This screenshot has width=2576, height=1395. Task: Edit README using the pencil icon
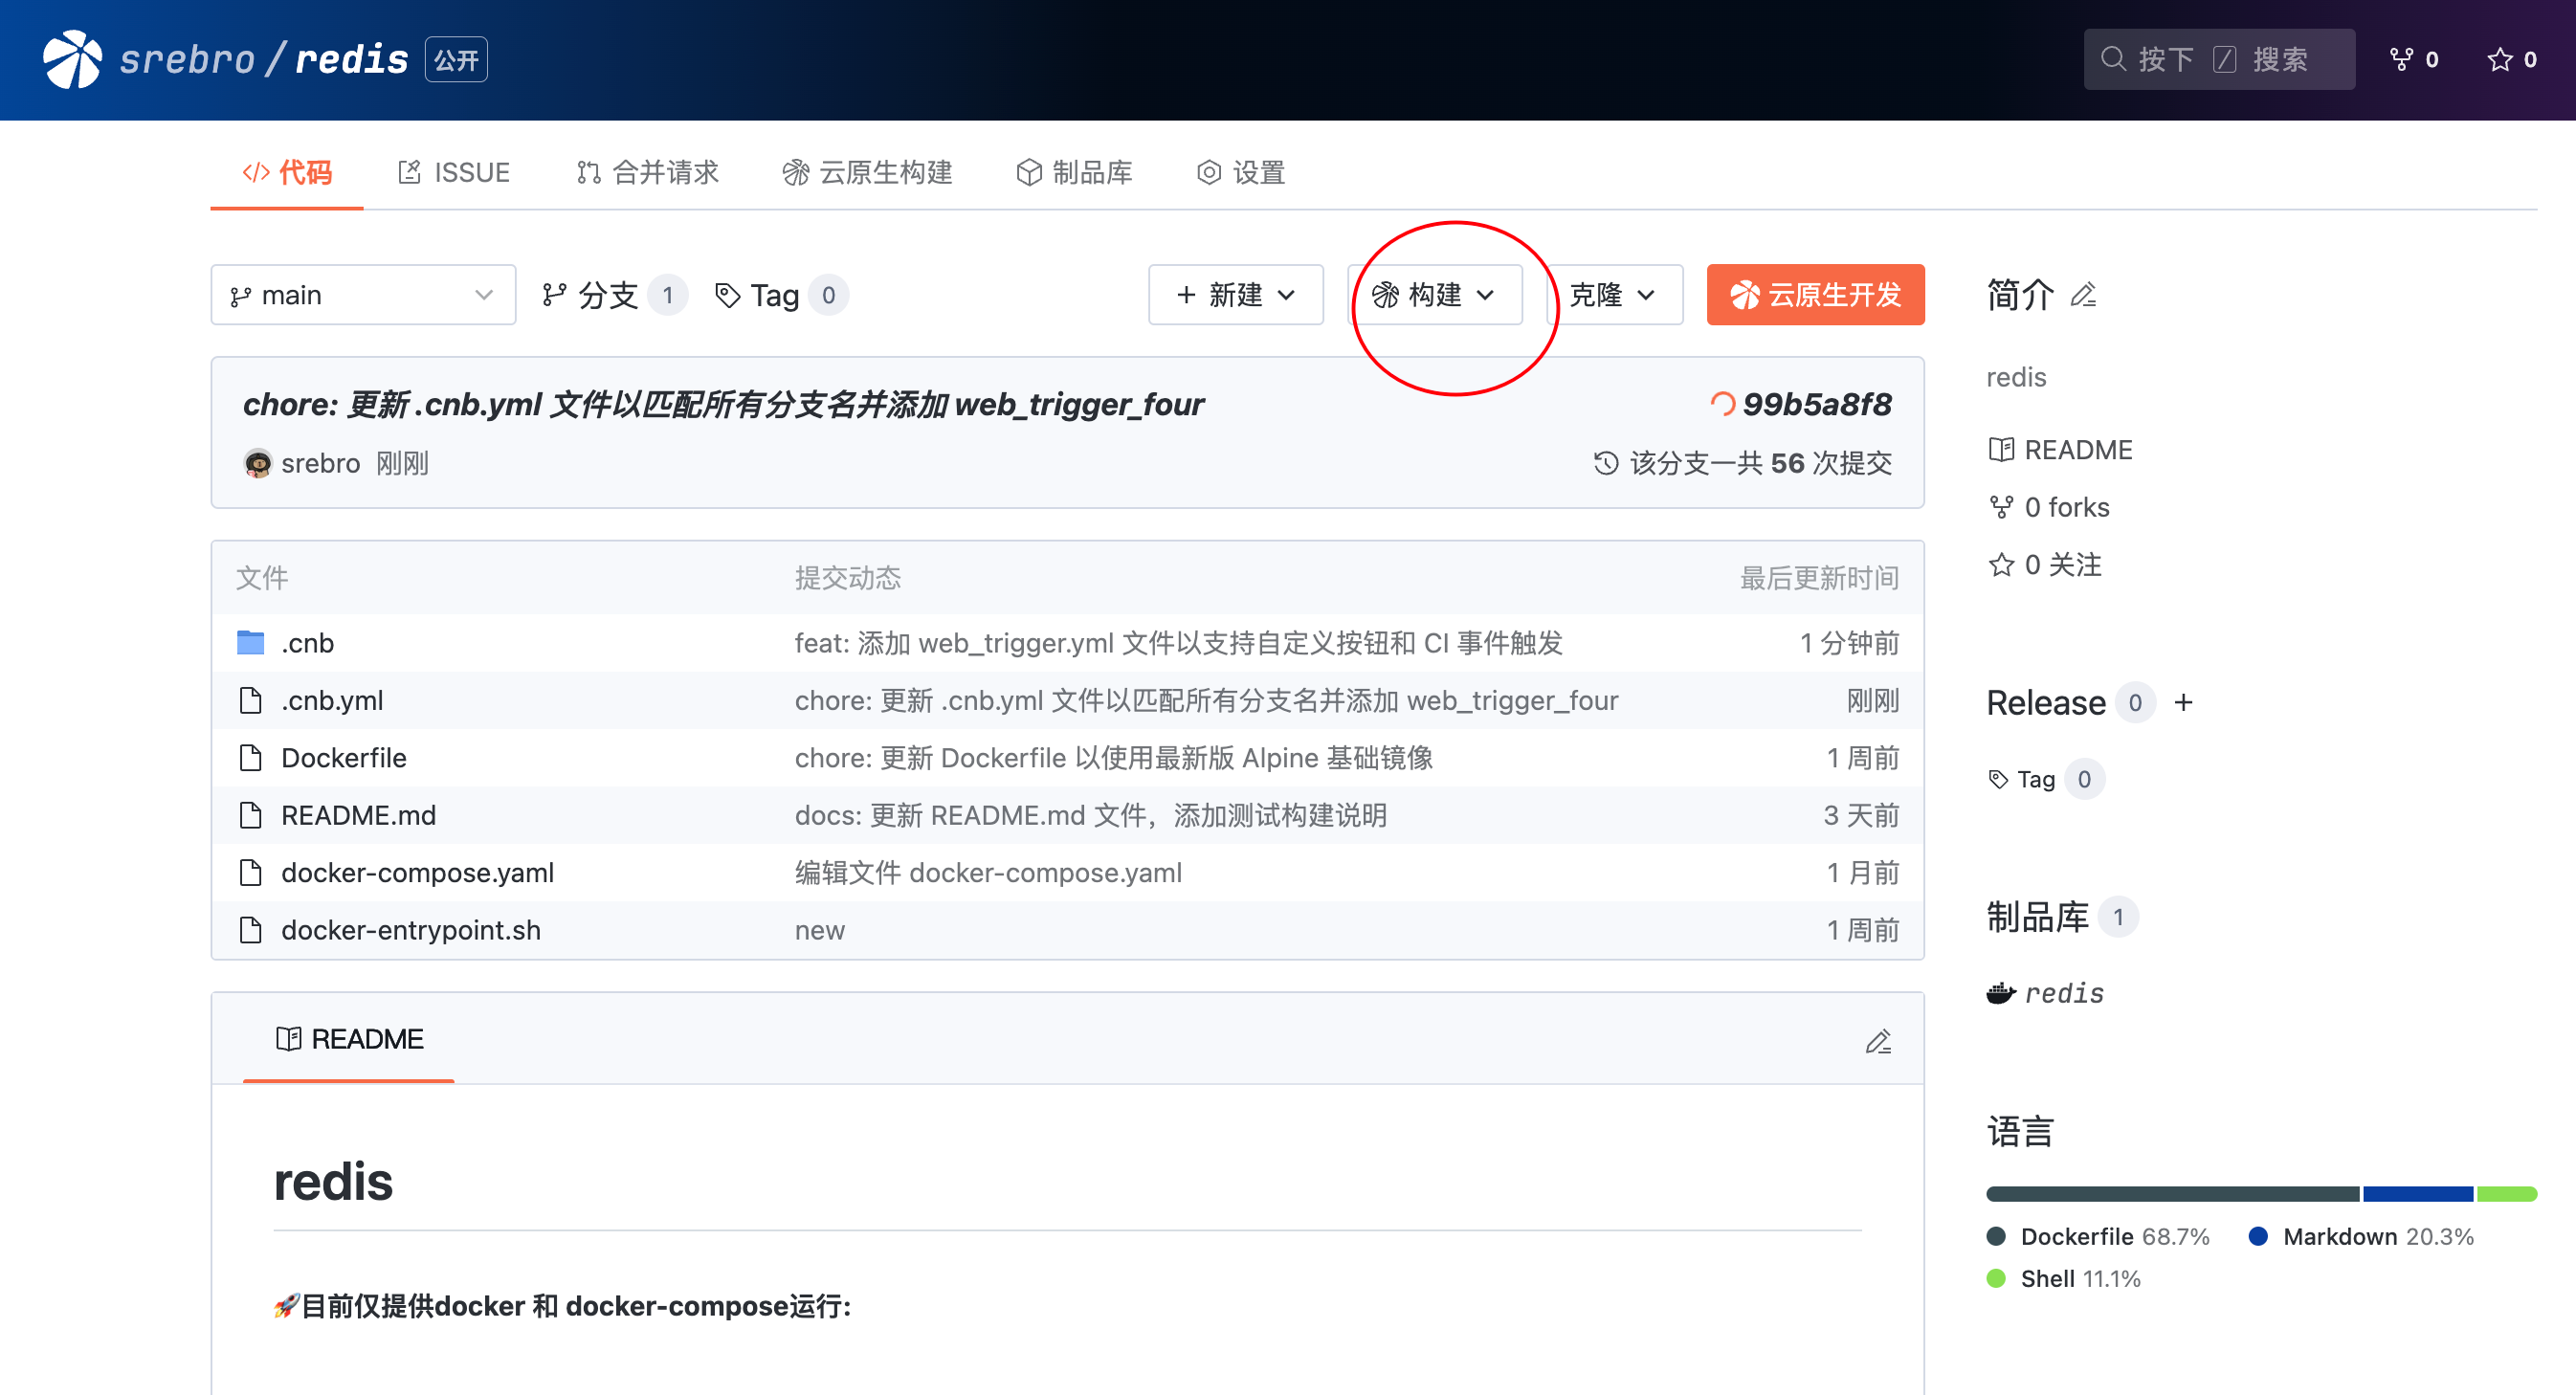pos(1877,1041)
